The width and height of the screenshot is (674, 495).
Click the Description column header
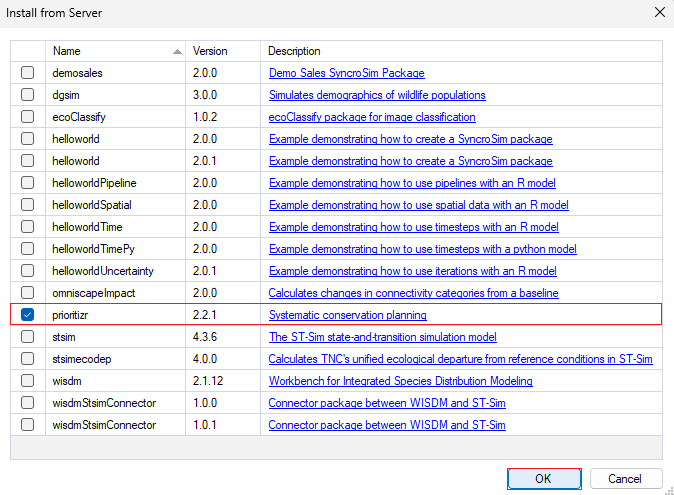pos(461,51)
